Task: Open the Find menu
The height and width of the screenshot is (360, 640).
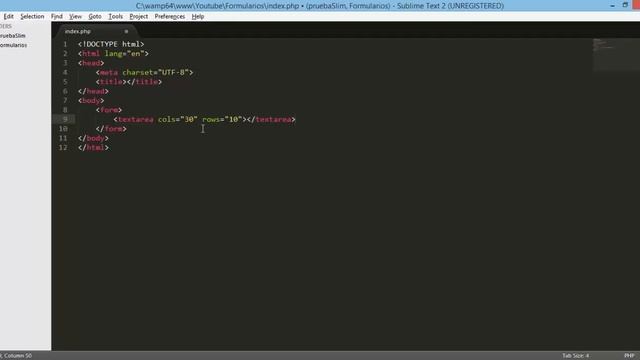Action: (57, 16)
